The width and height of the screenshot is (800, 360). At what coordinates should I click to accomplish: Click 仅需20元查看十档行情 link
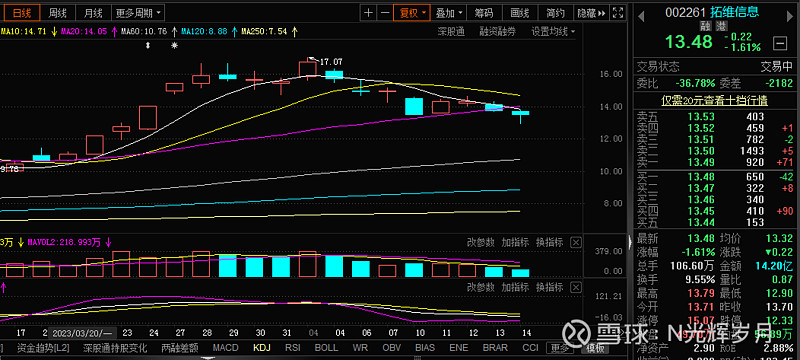(714, 100)
